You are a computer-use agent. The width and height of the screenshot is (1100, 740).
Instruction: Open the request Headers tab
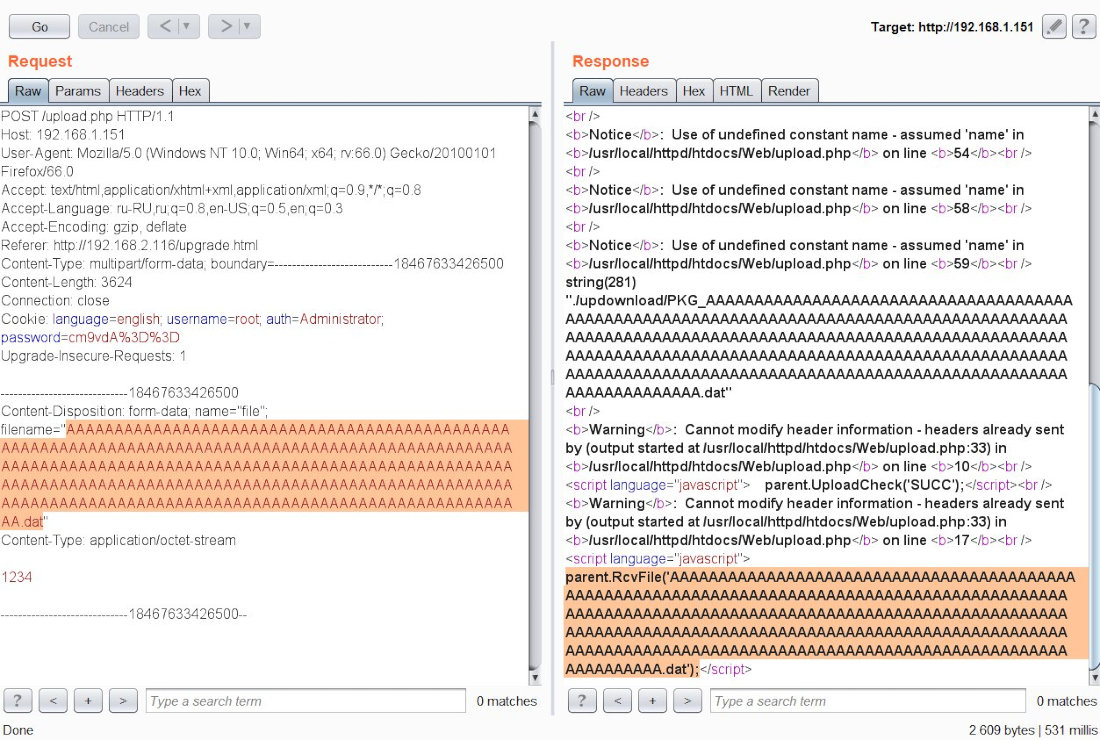tap(140, 91)
